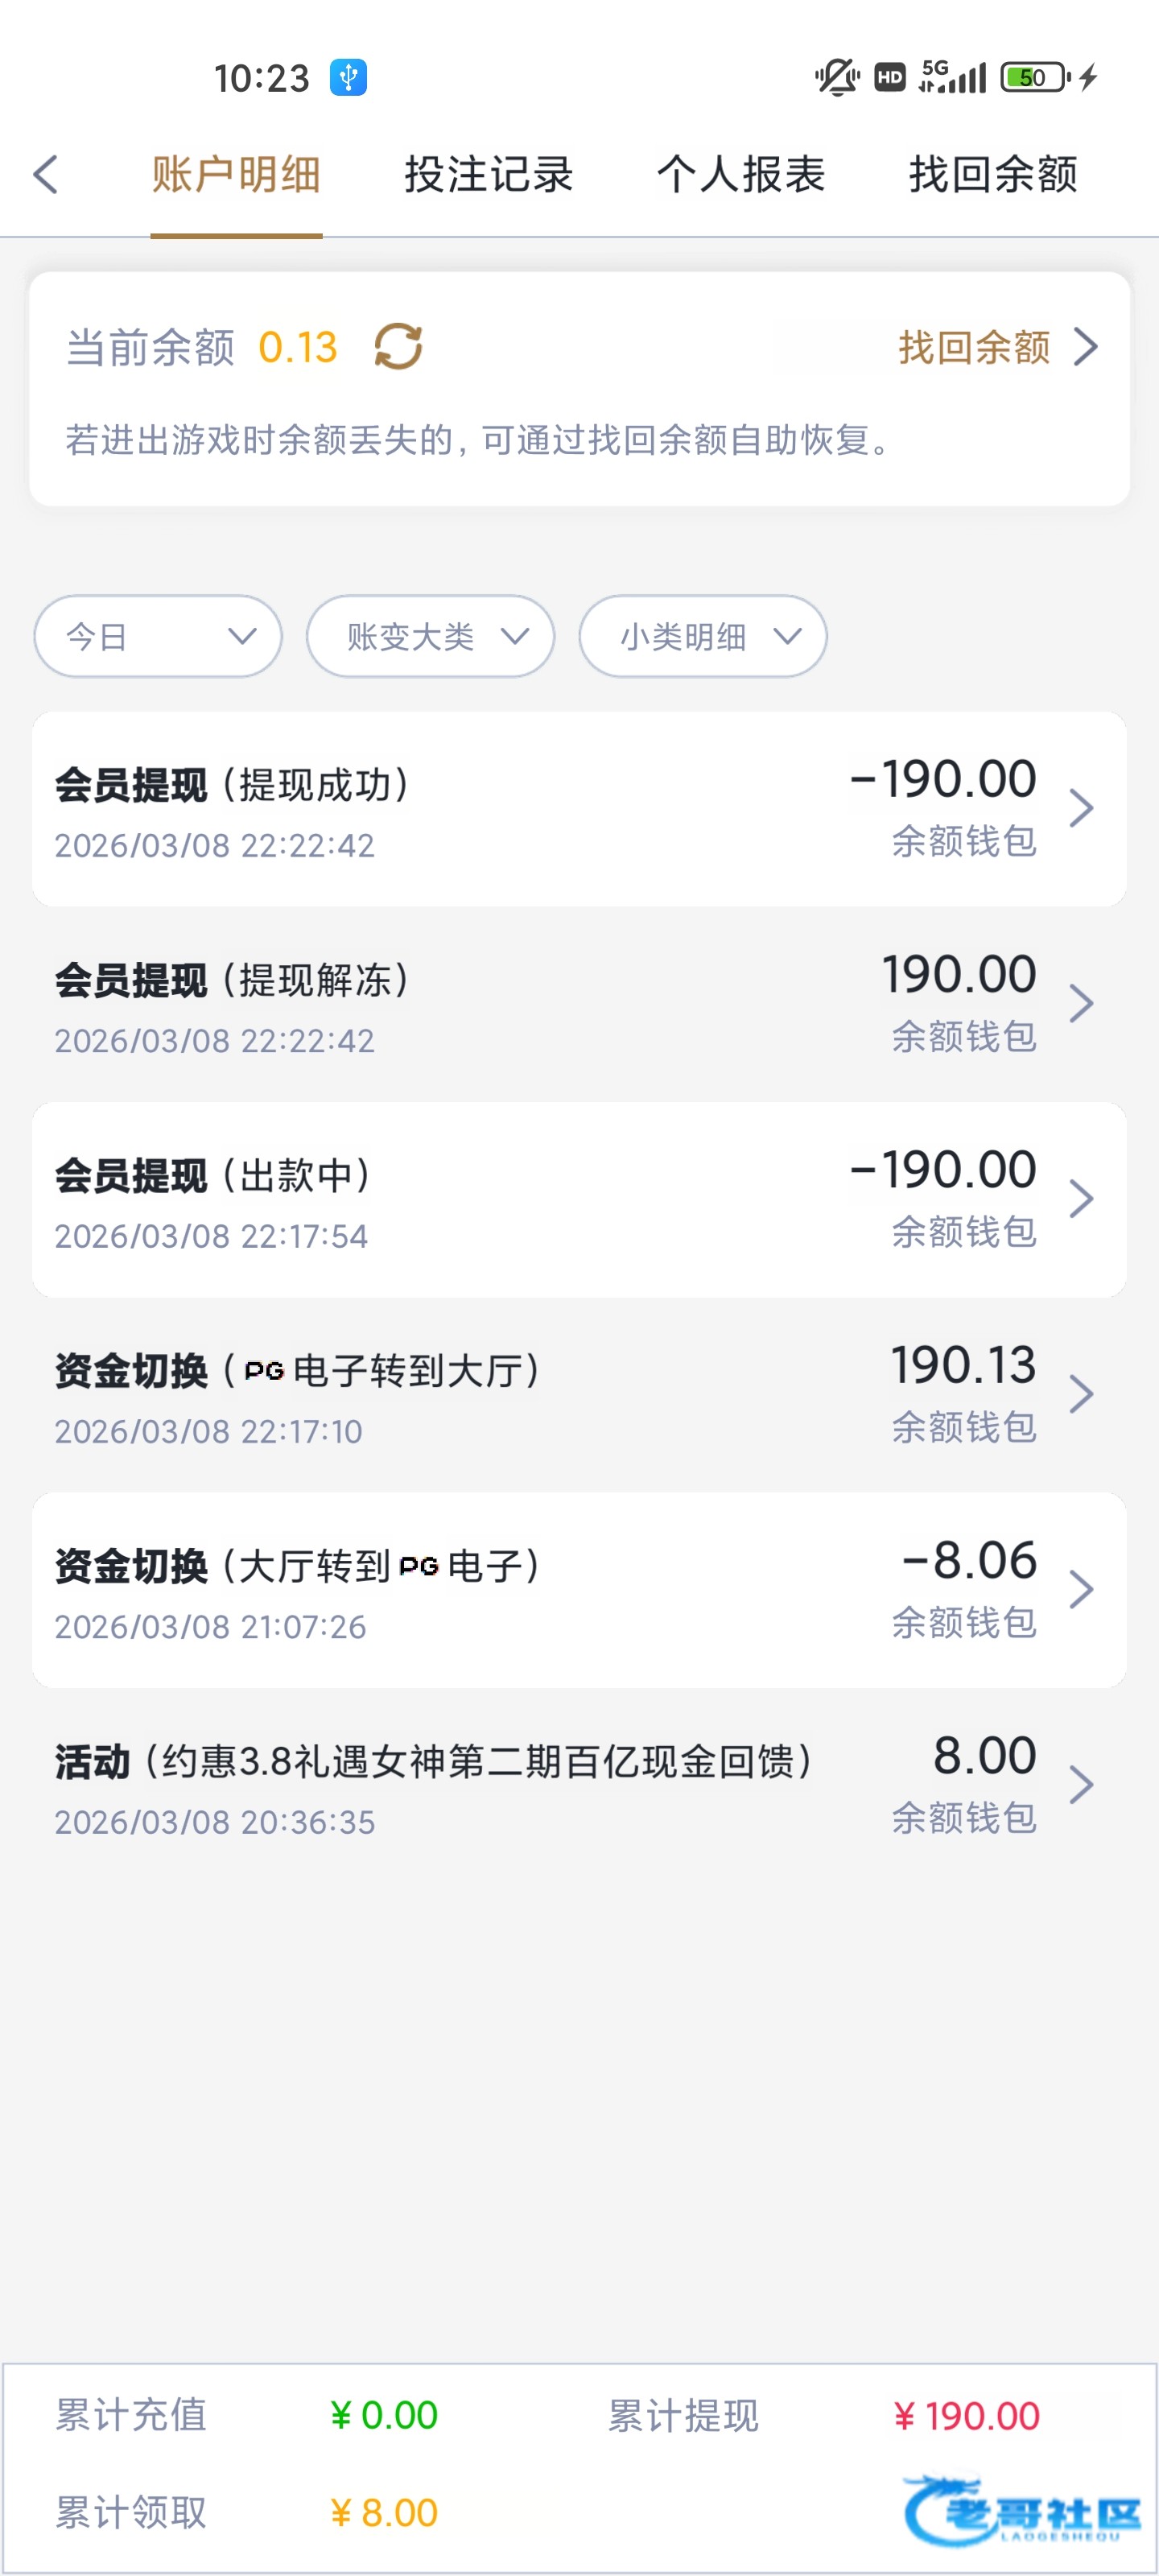Screen dimensions: 1159x2576
Task: Open the PG电子转到大厅 190.13 transfer record
Action: [x=579, y=1394]
